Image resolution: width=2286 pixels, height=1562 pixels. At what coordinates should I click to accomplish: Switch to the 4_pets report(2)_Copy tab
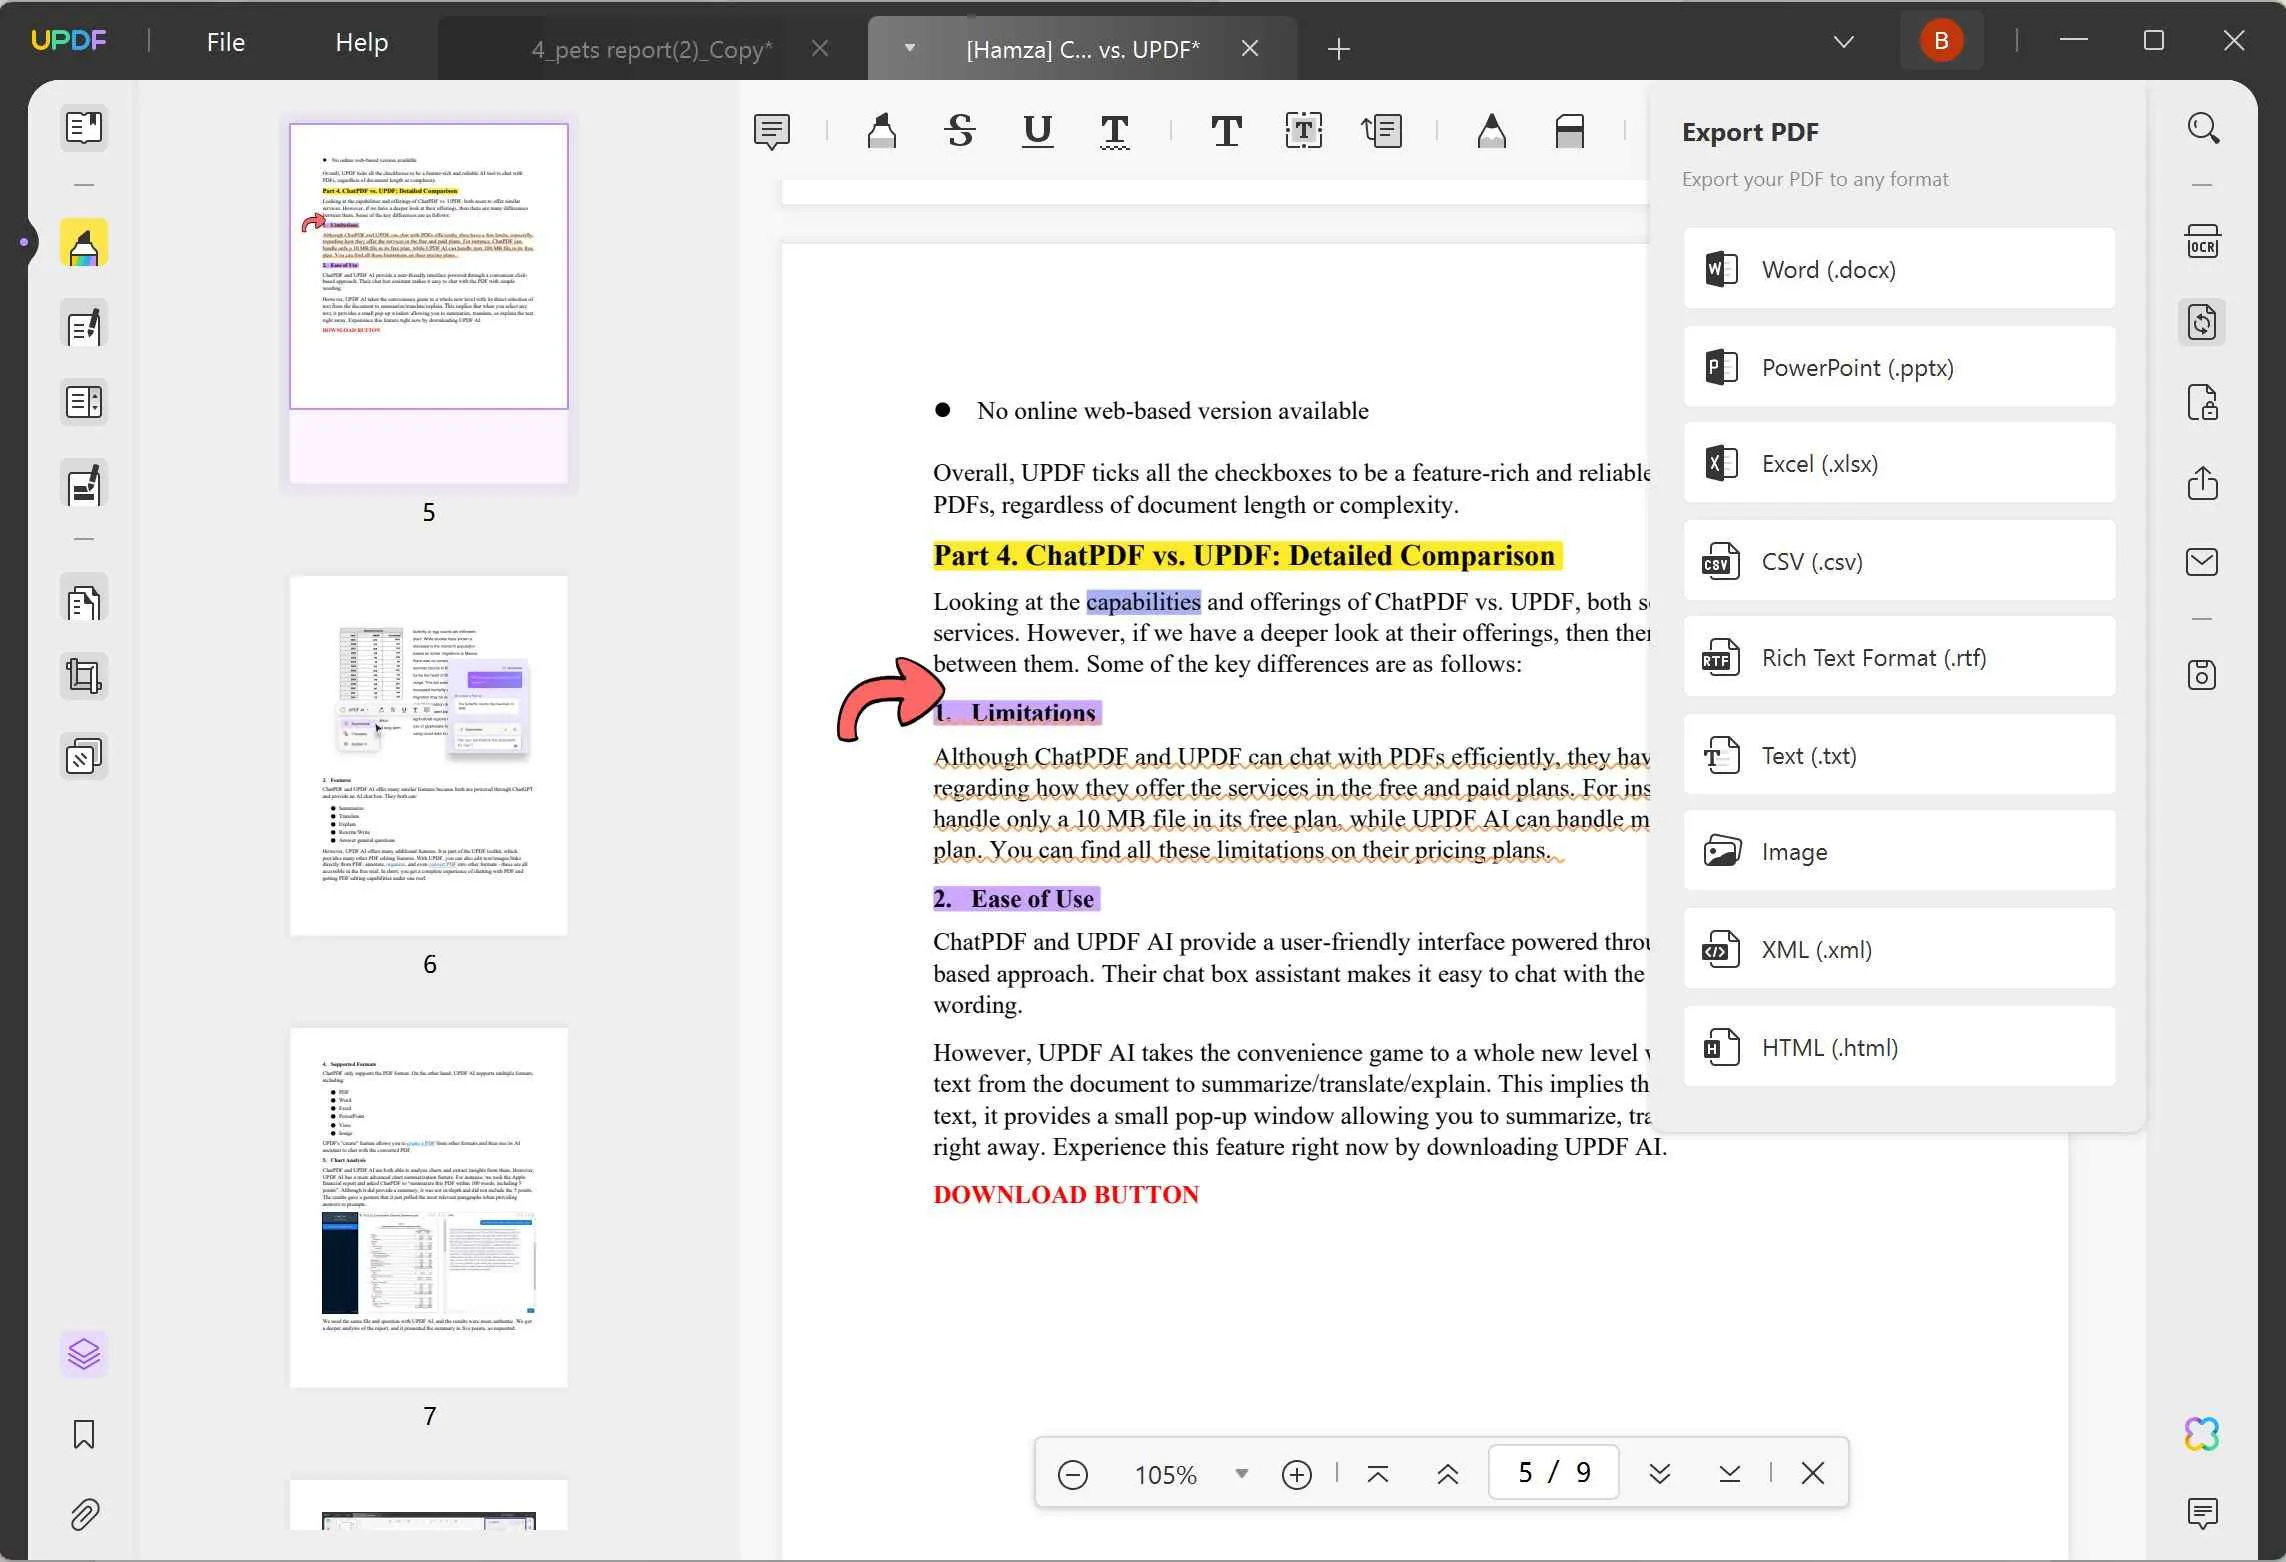tap(653, 47)
